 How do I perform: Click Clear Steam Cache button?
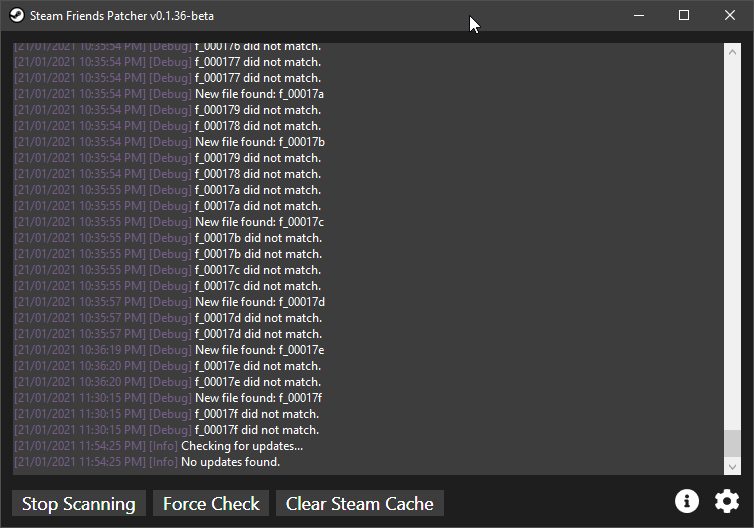360,503
